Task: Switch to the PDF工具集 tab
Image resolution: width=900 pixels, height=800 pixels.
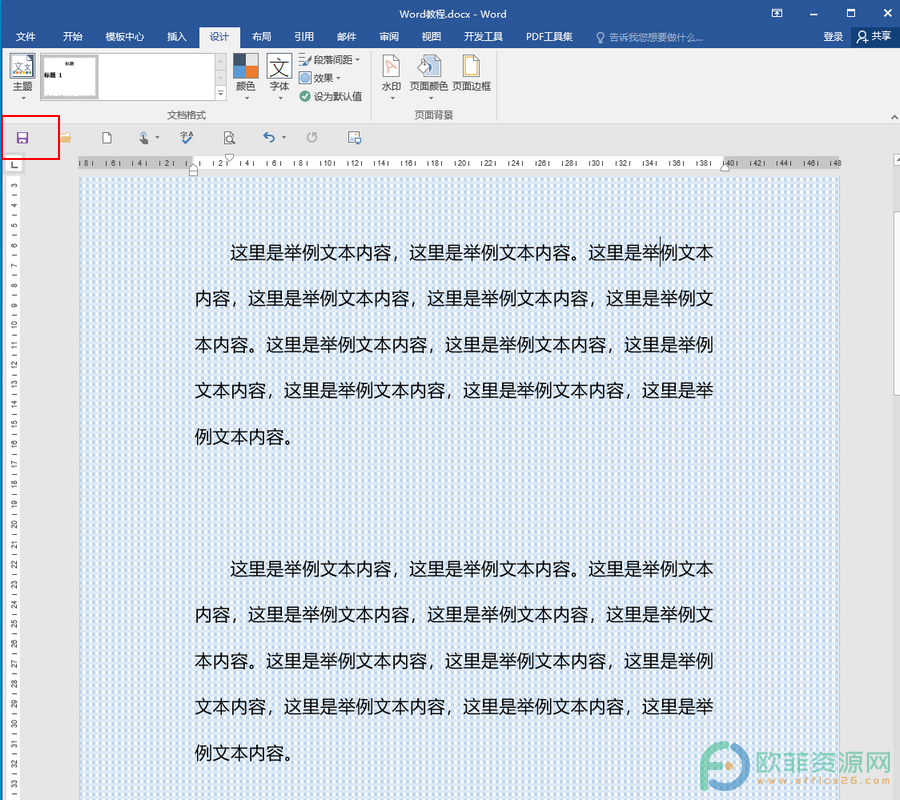Action: 549,37
